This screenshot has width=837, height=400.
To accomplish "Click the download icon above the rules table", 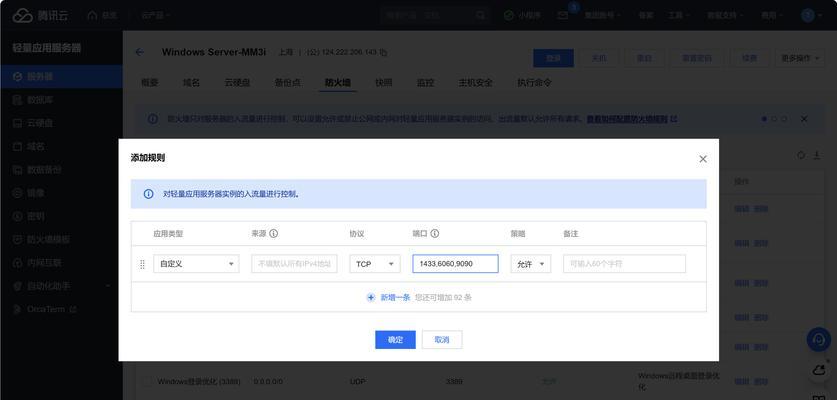I will point(816,155).
